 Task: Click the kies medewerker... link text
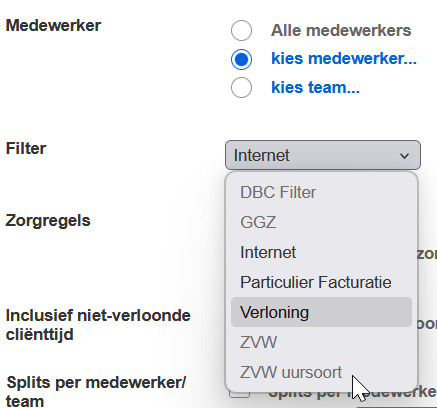tap(344, 59)
